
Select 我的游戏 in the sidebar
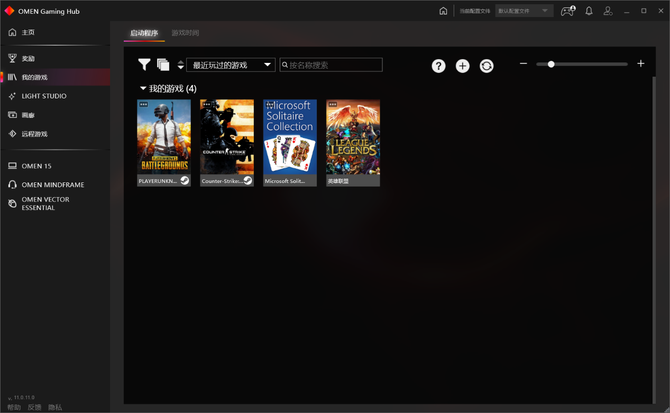(x=55, y=77)
